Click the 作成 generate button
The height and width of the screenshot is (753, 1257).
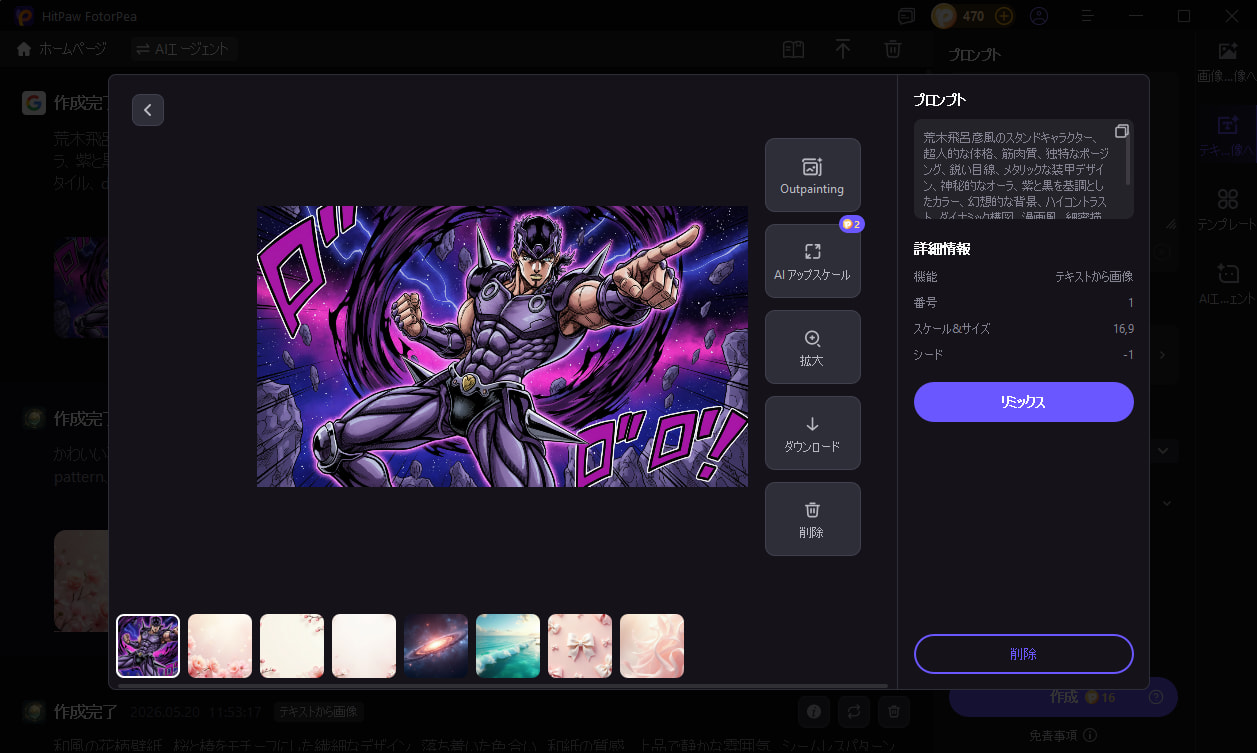tap(1063, 697)
